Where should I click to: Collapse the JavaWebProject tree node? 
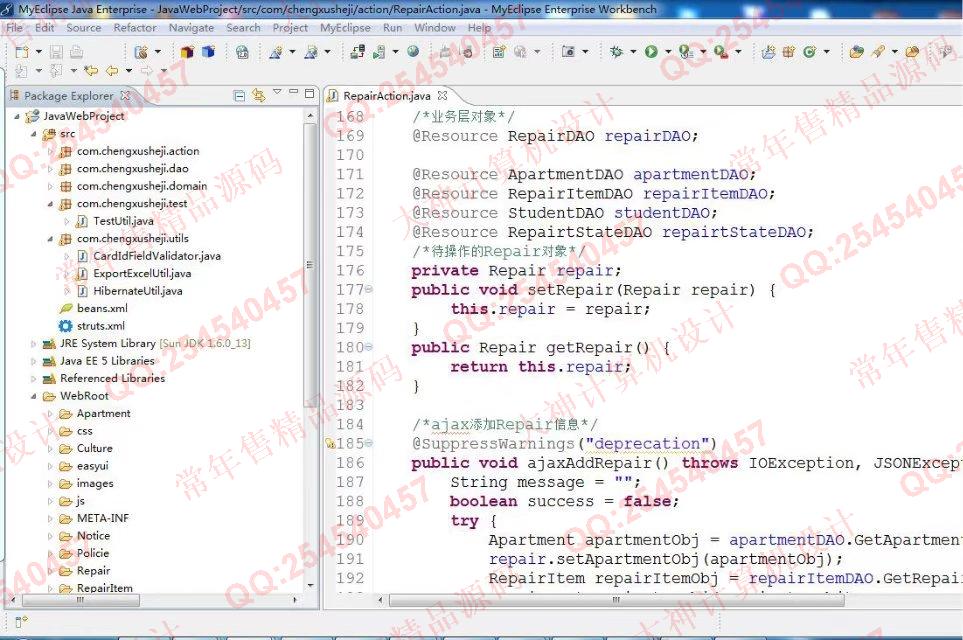click(x=17, y=116)
